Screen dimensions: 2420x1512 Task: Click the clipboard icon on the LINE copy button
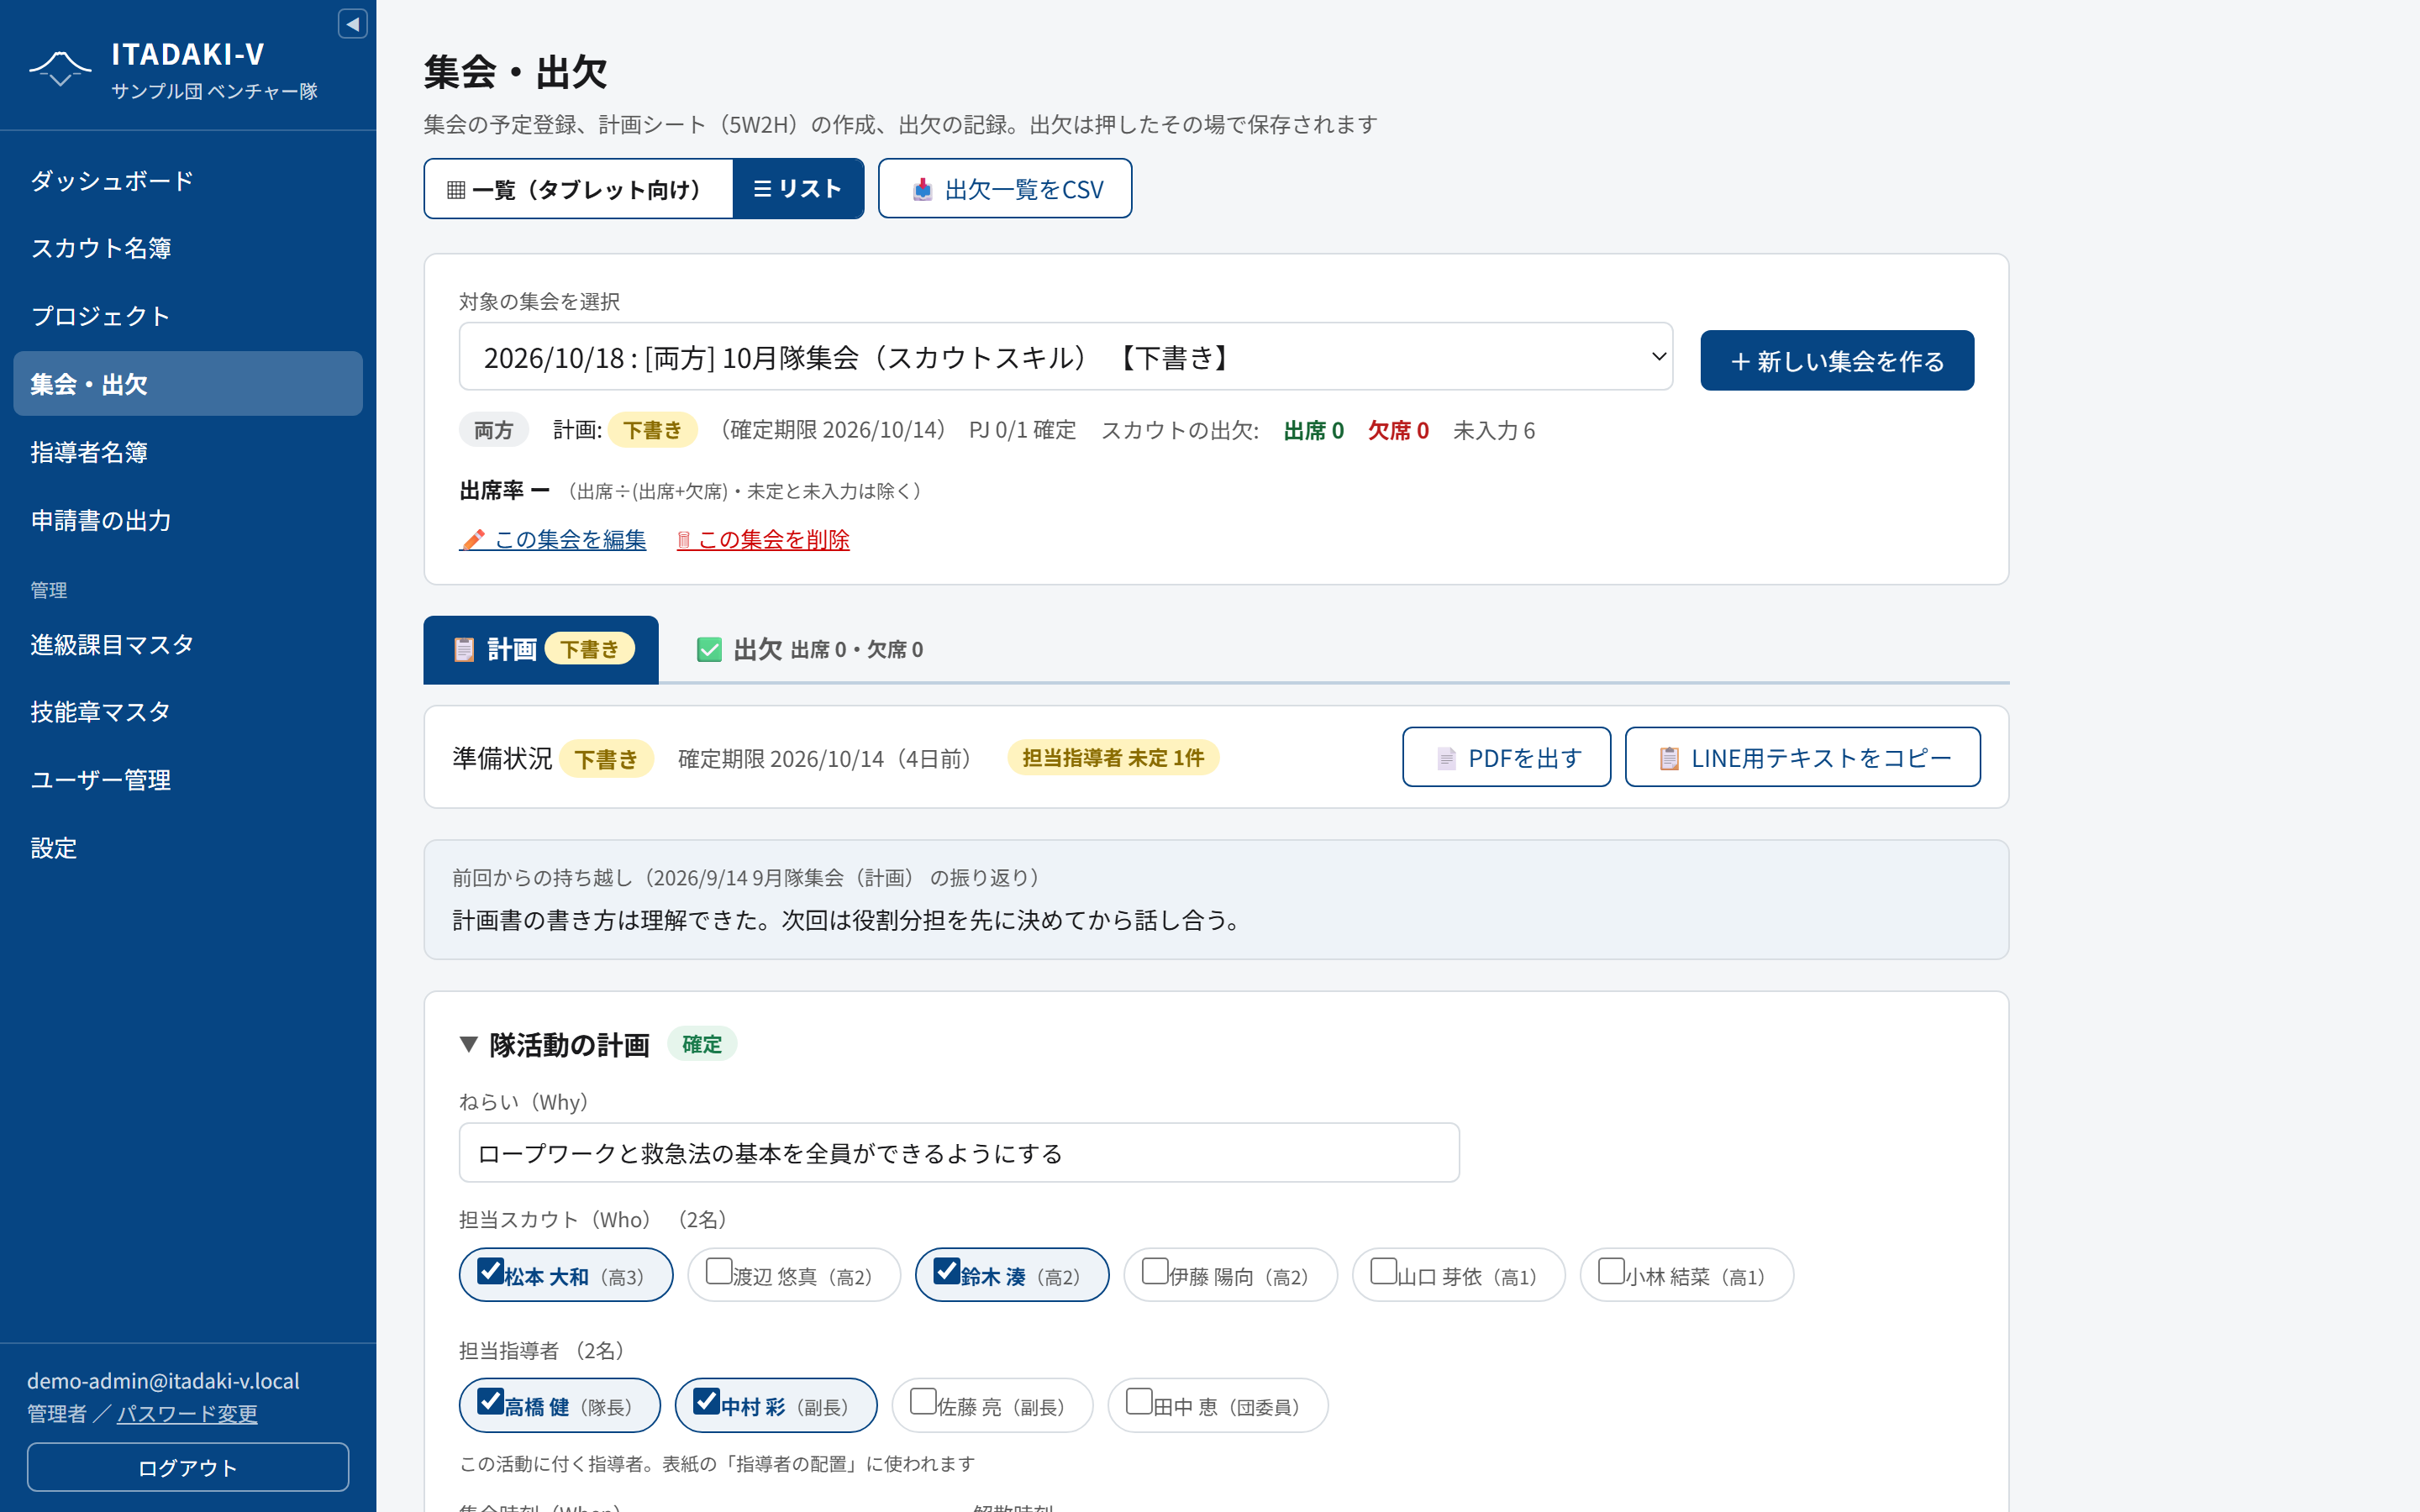pos(1669,758)
